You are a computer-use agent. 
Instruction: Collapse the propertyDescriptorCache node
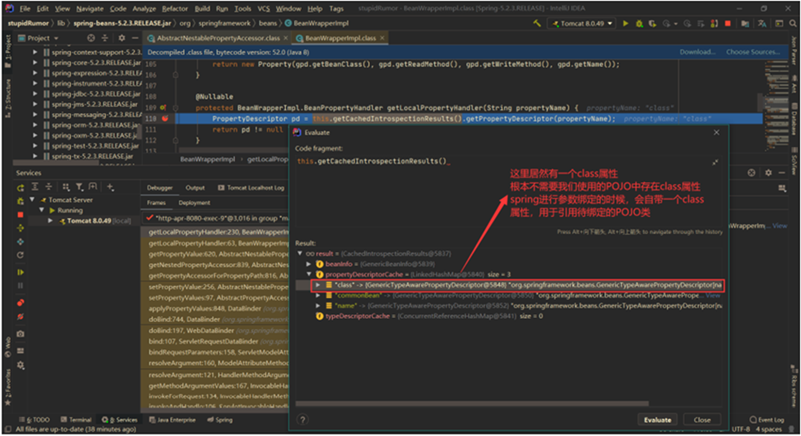tap(308, 273)
